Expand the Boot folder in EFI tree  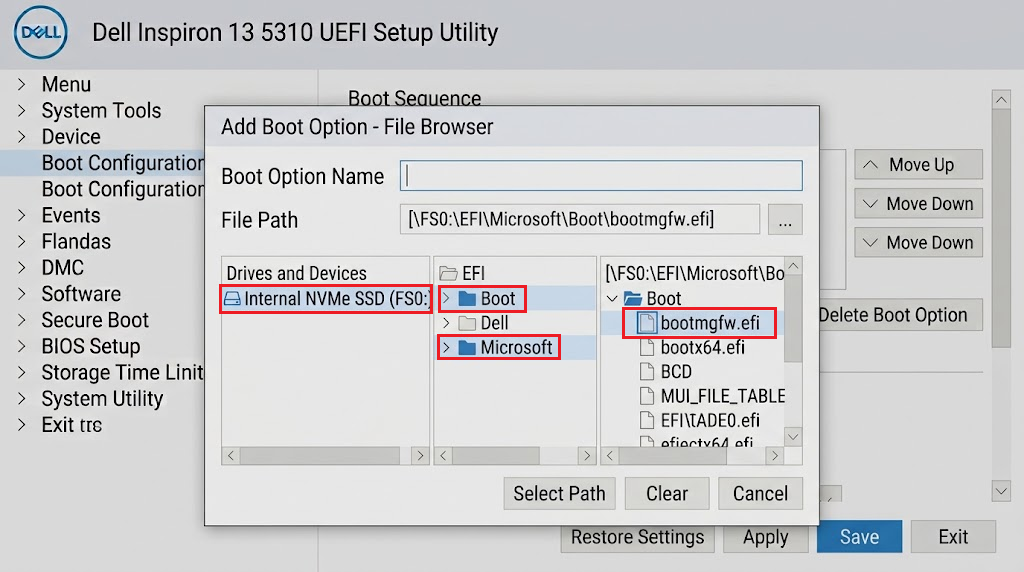tap(446, 299)
